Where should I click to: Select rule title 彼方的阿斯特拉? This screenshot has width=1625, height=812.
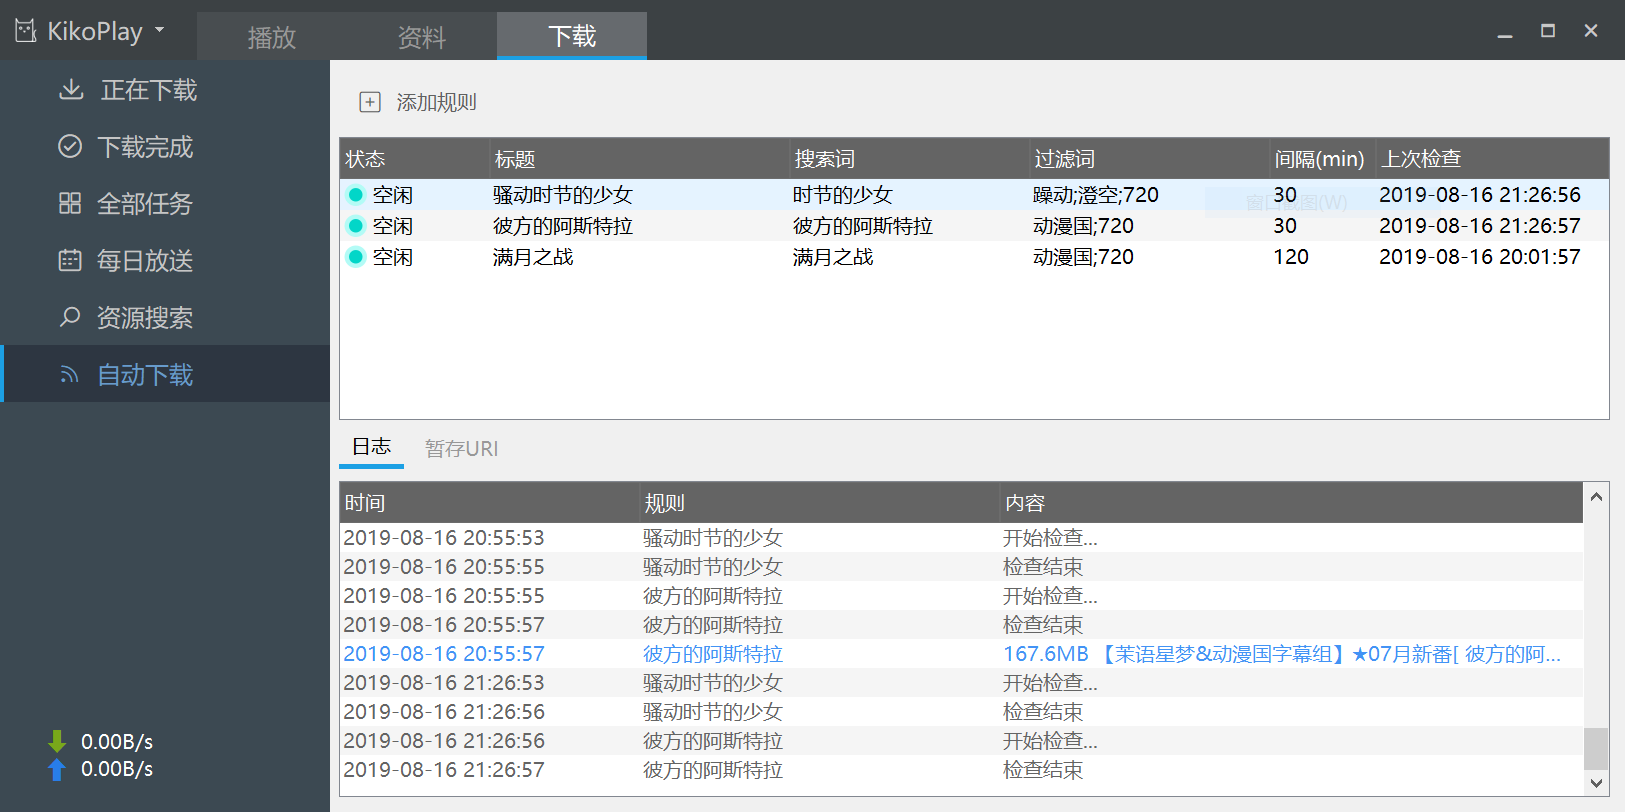563,226
